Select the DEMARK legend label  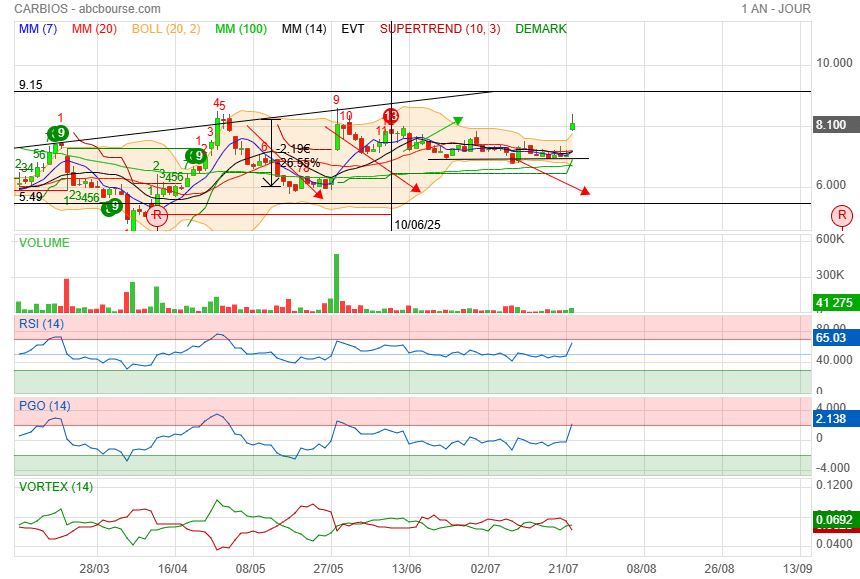(541, 29)
